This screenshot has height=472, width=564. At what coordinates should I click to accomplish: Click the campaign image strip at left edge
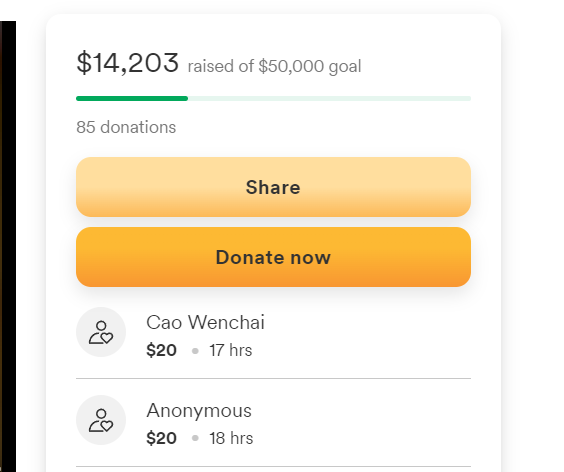8,246
